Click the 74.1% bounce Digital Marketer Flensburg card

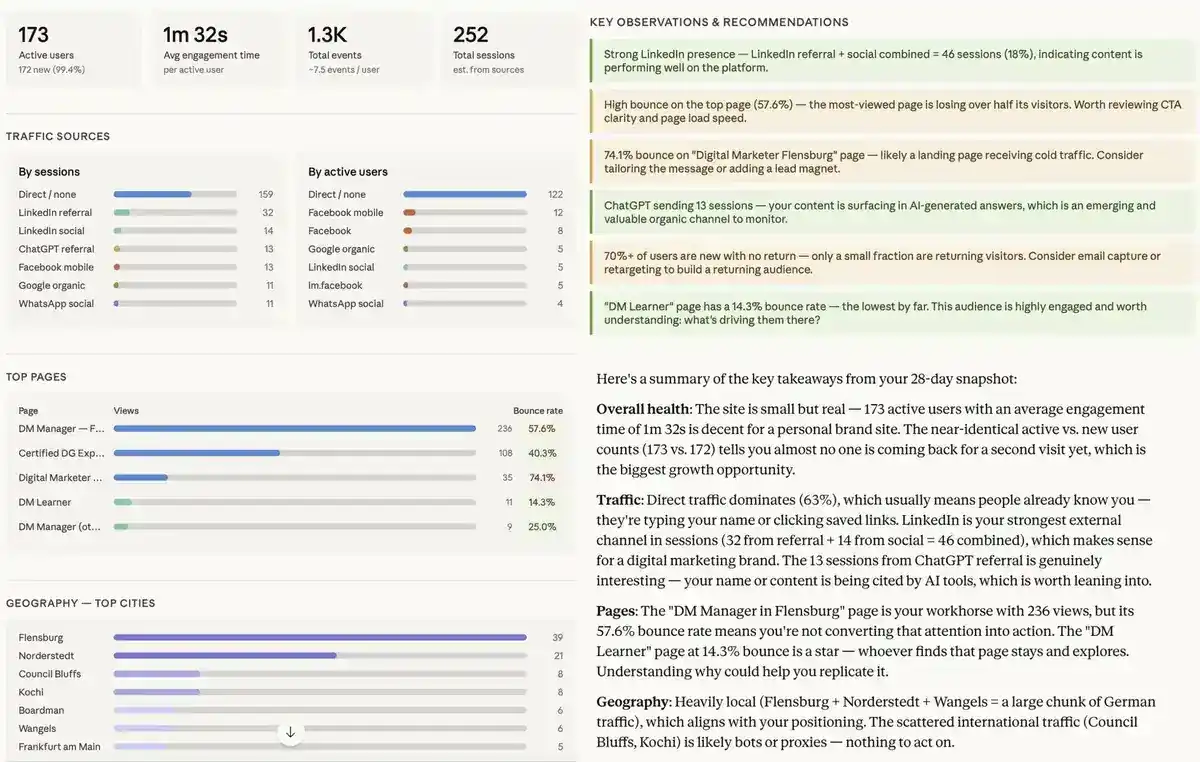pos(894,162)
